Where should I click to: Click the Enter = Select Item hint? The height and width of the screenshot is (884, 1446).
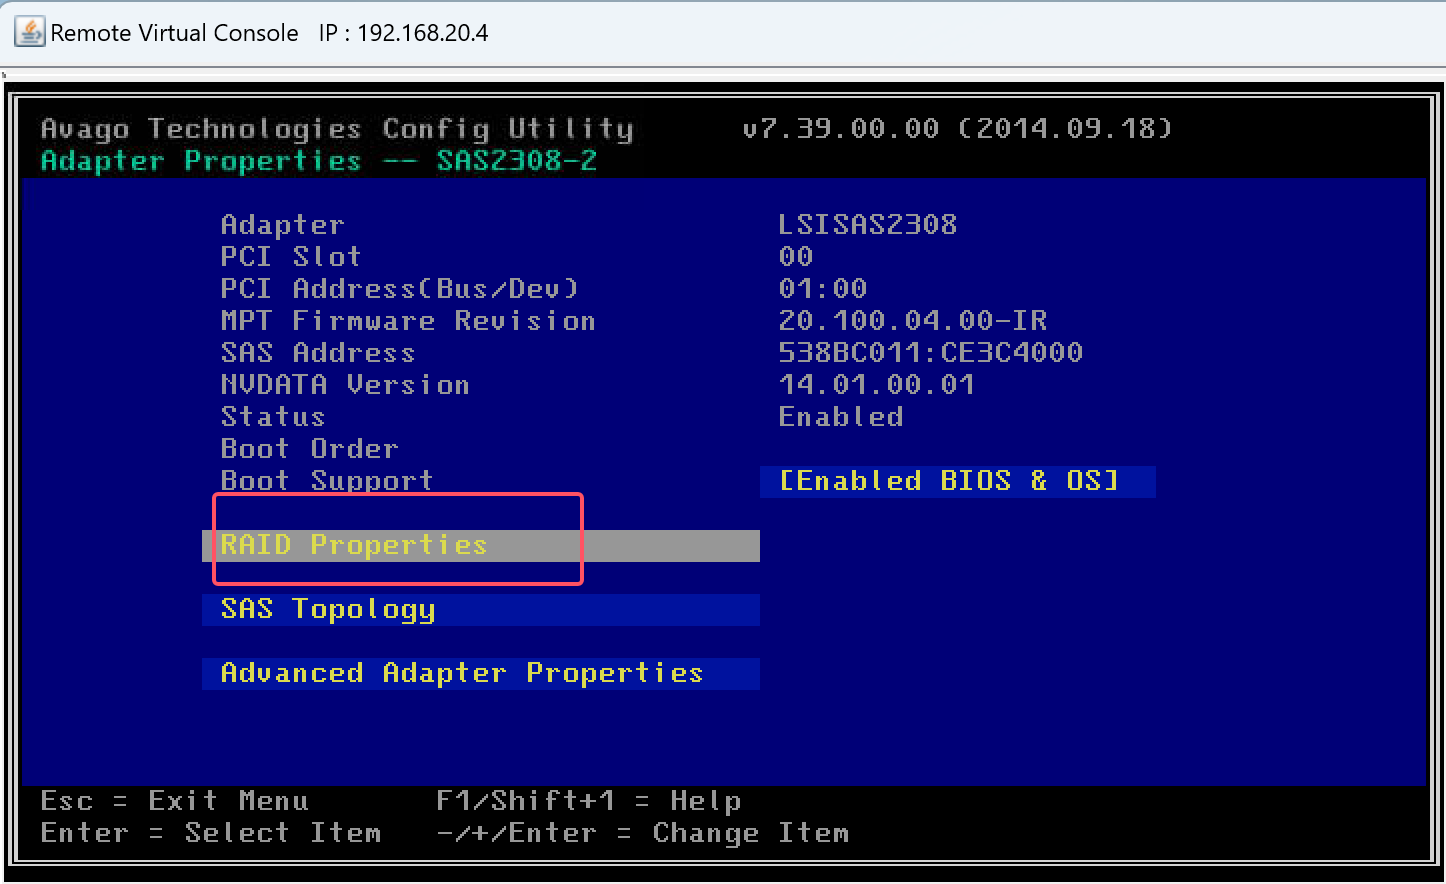point(211,833)
